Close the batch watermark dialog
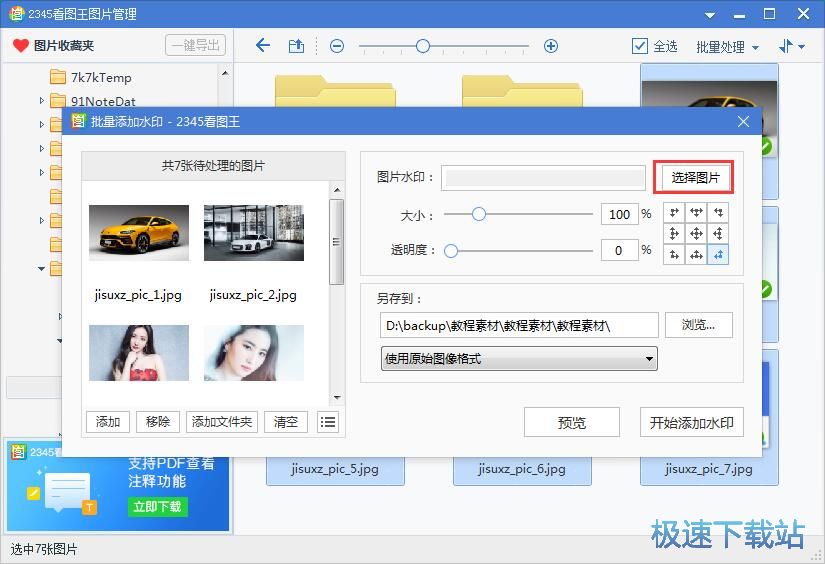The image size is (825, 564). pos(743,122)
